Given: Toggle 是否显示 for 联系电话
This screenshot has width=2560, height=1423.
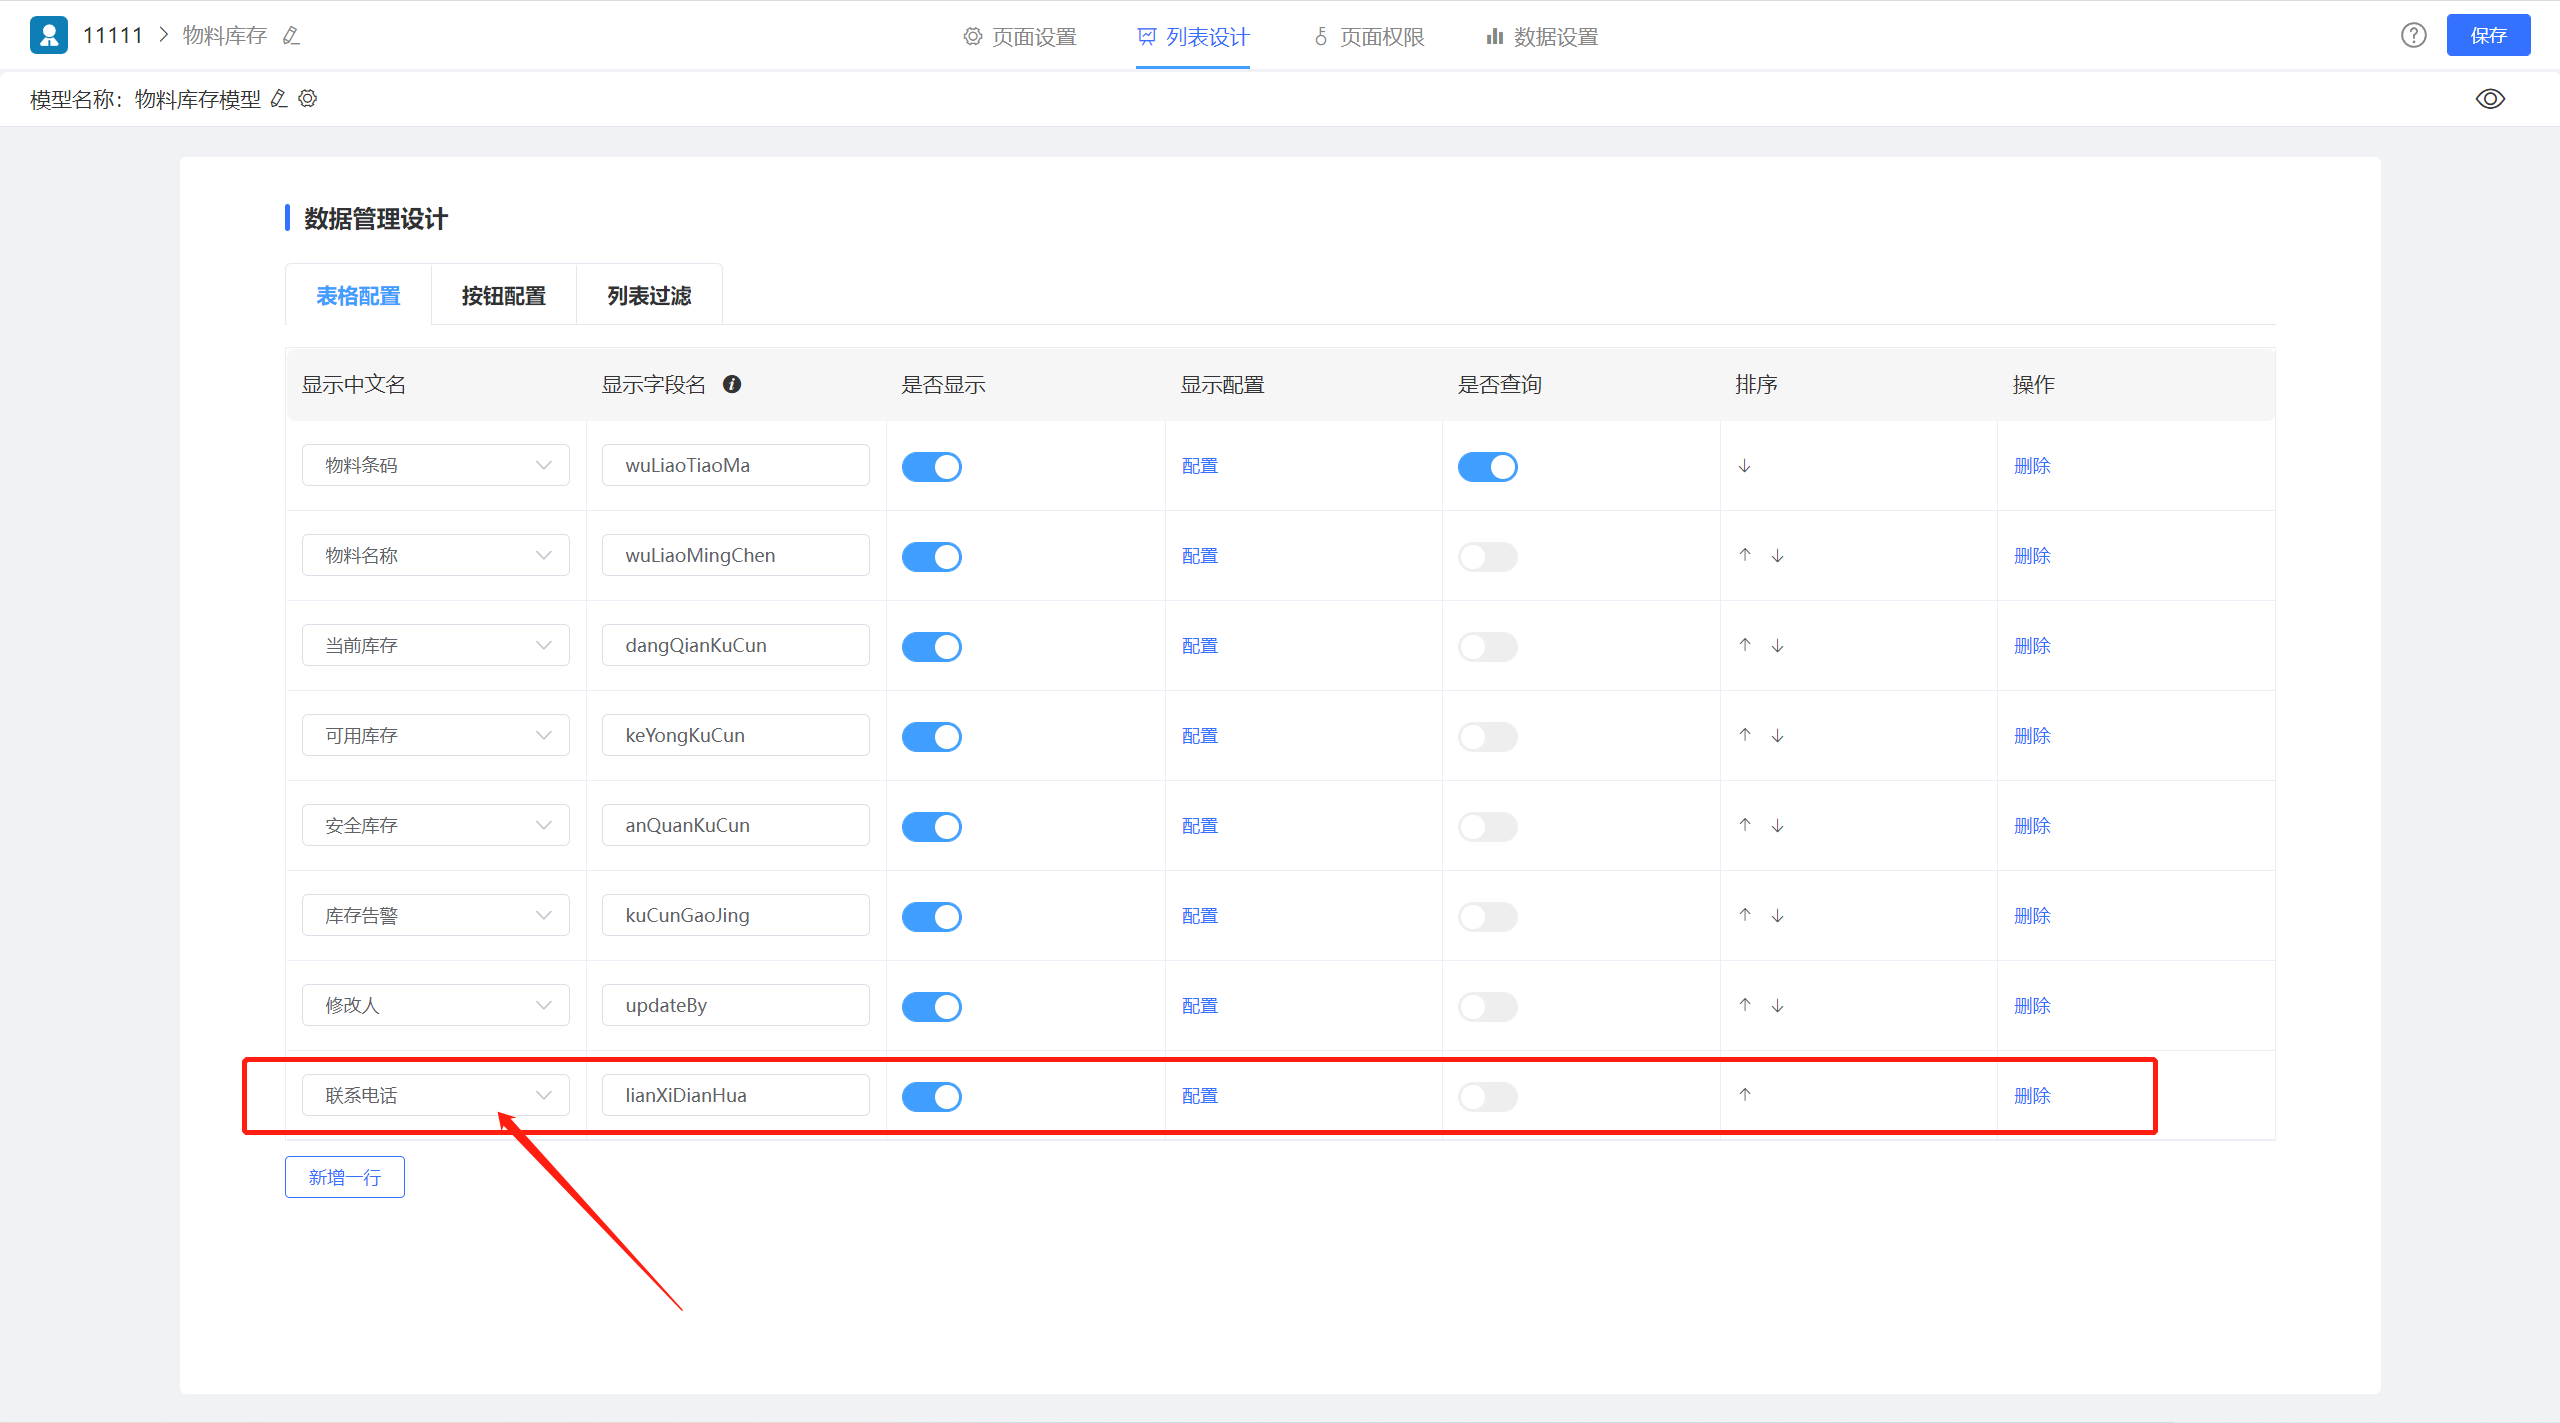Looking at the screenshot, I should 931,1096.
